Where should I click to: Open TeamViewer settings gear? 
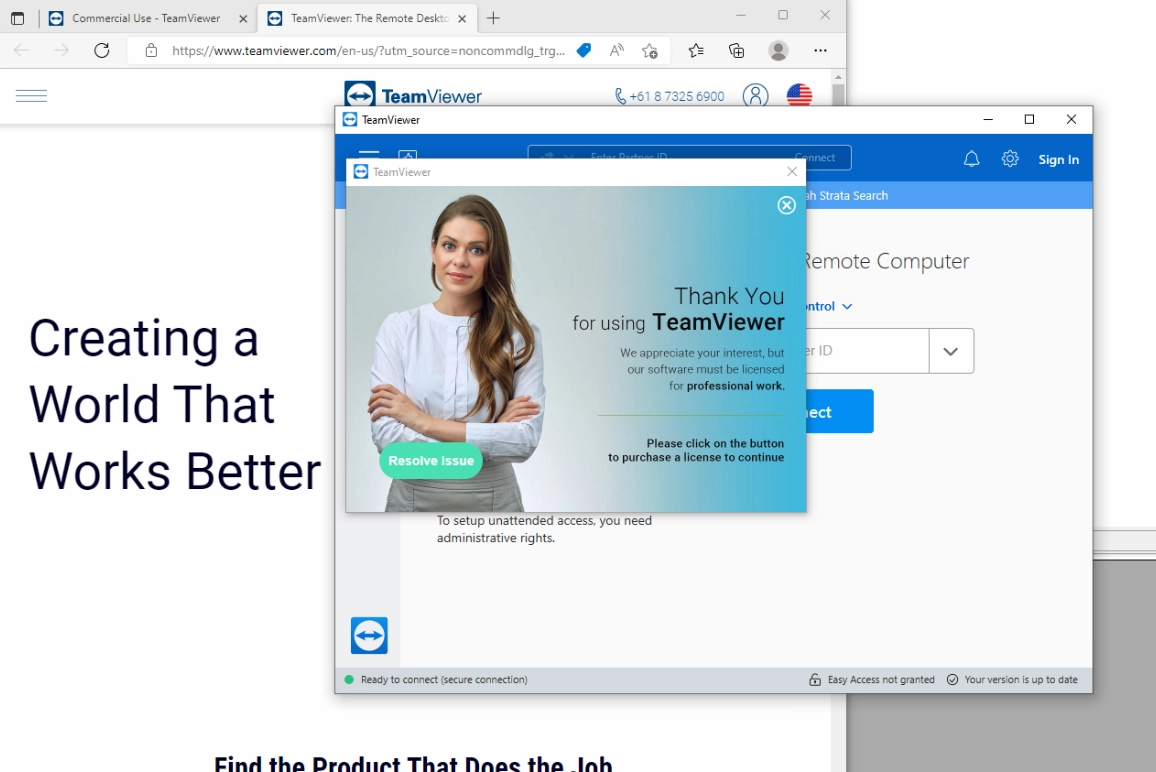coord(1010,159)
